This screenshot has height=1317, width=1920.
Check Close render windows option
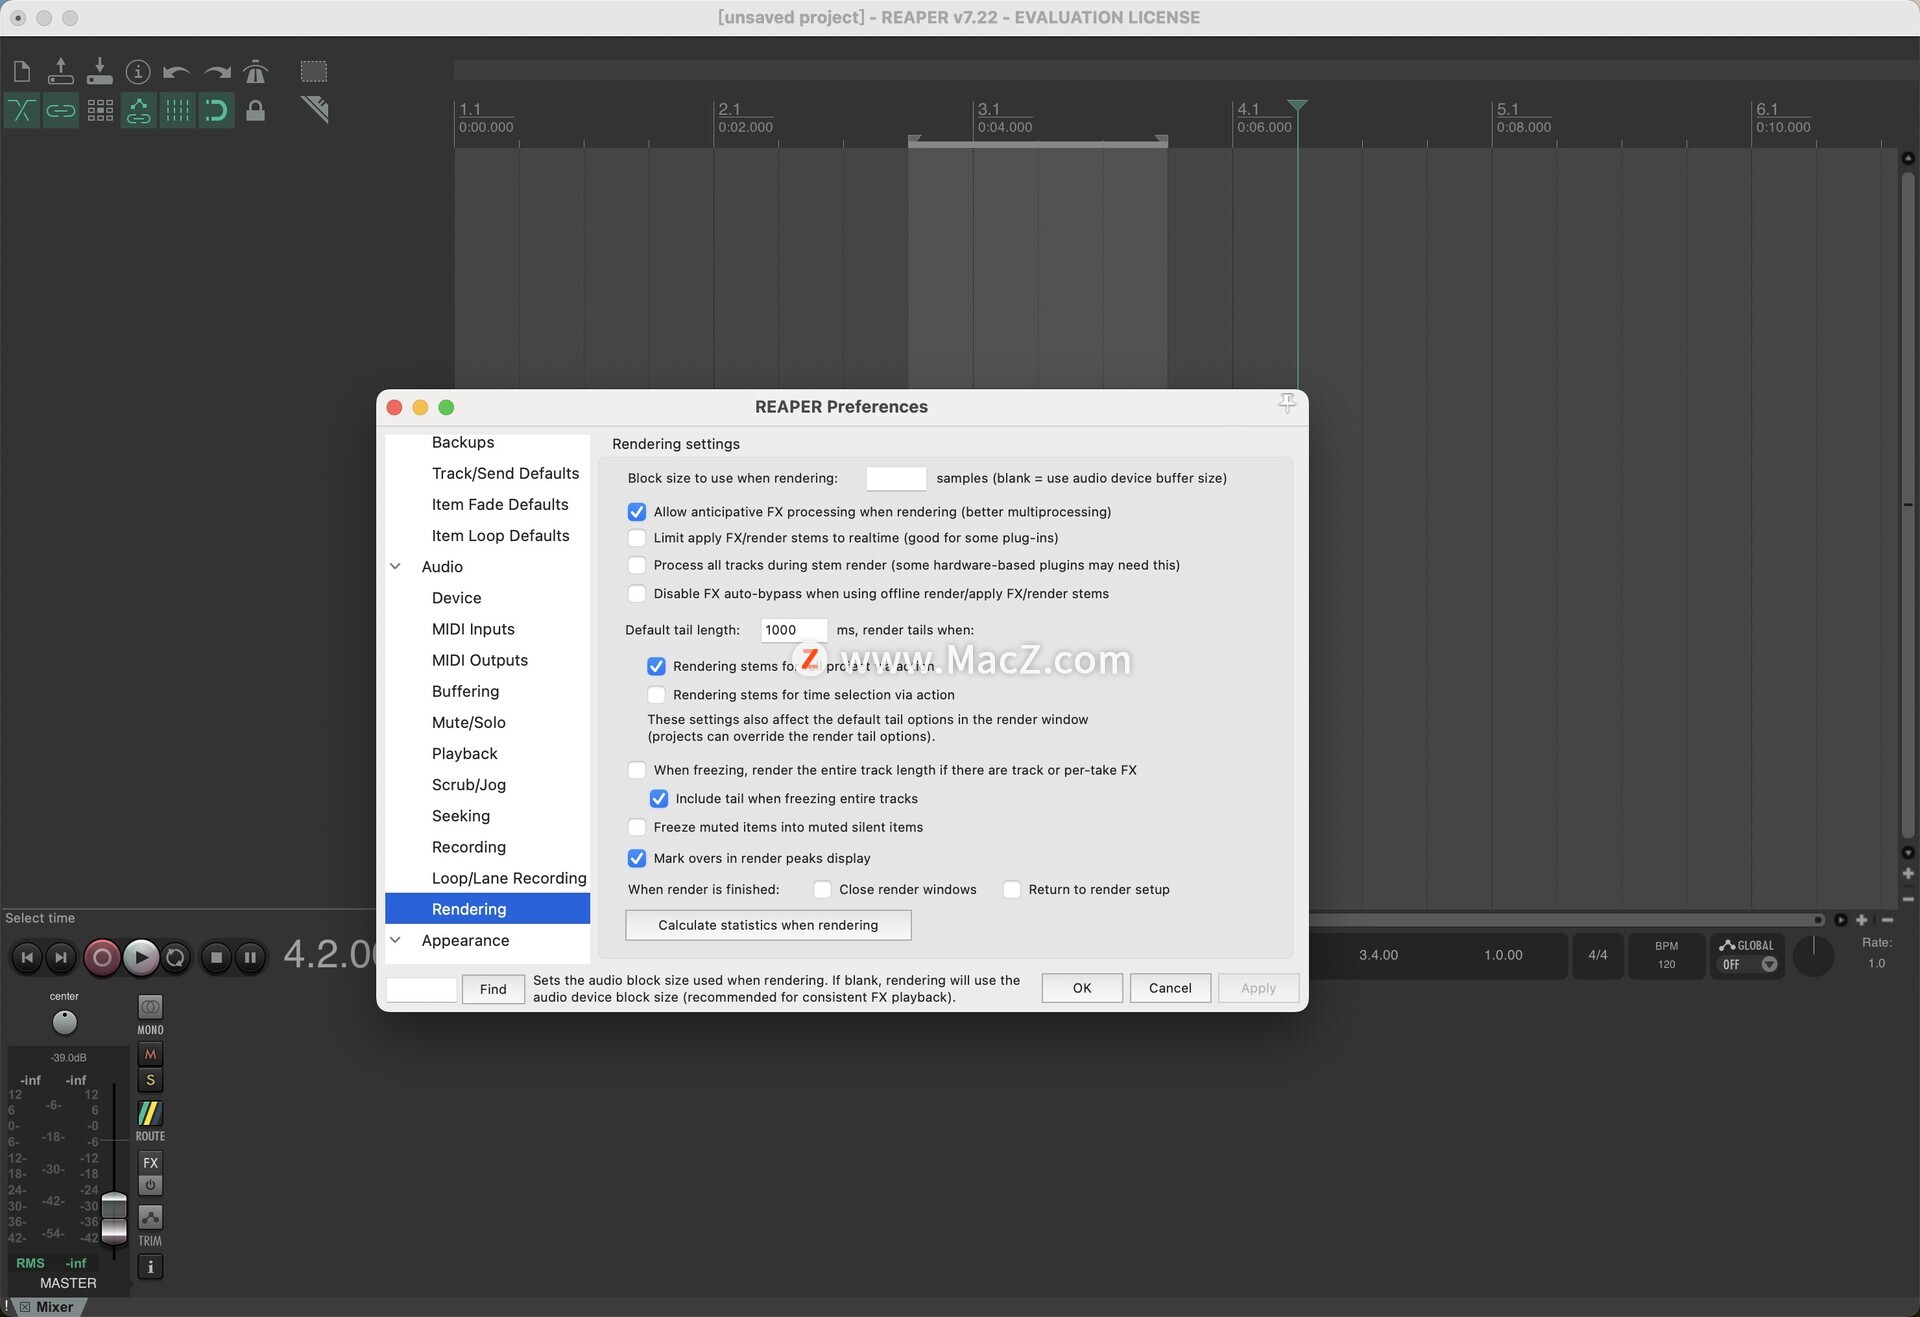[x=822, y=889]
